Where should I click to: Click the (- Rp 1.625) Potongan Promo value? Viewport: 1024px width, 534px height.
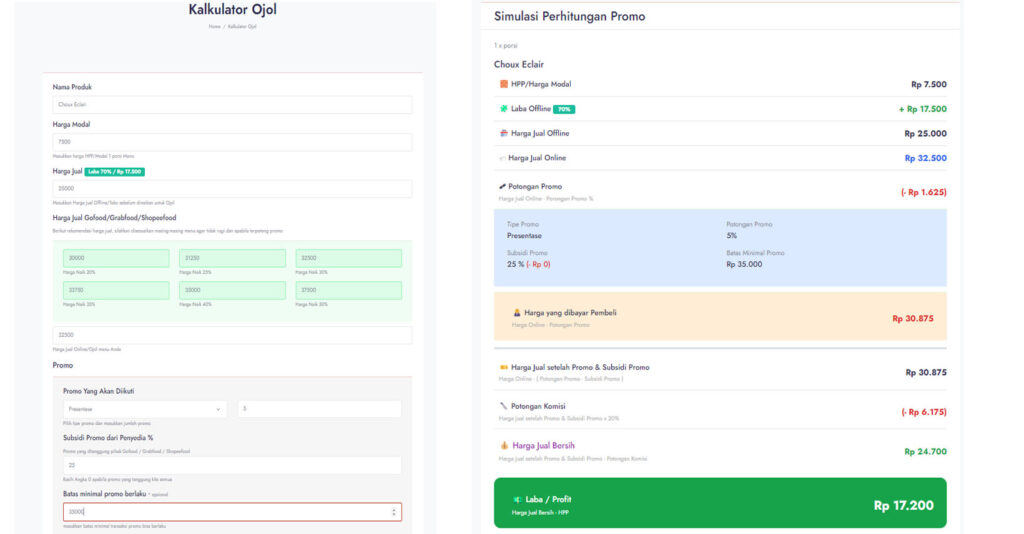pyautogui.click(x=923, y=192)
